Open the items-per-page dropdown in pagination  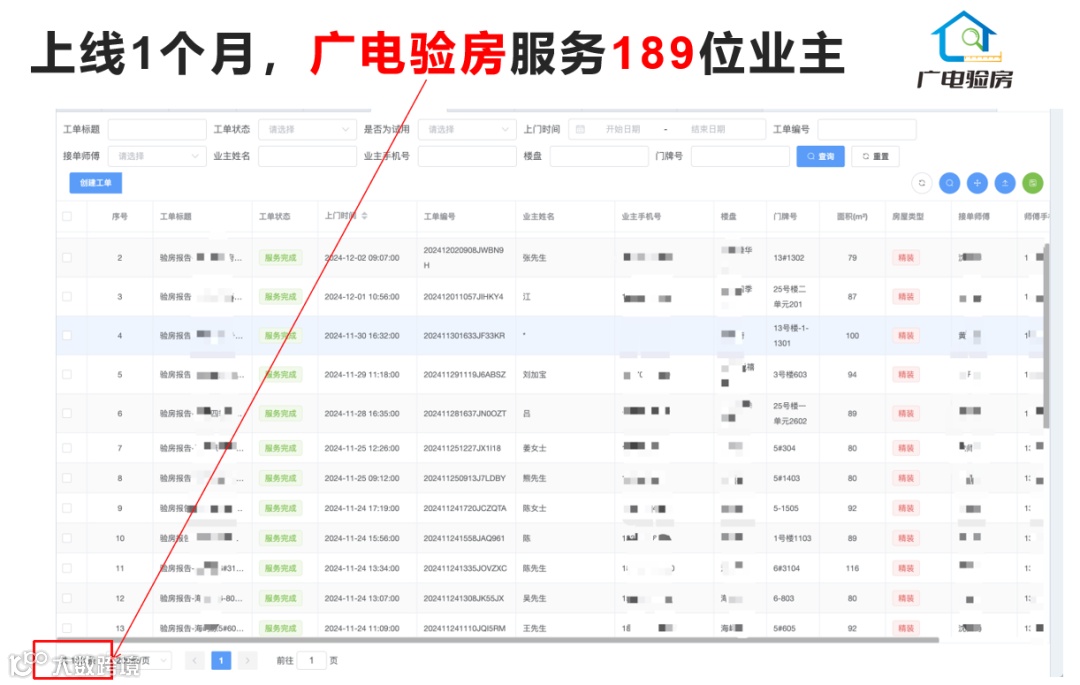141,661
